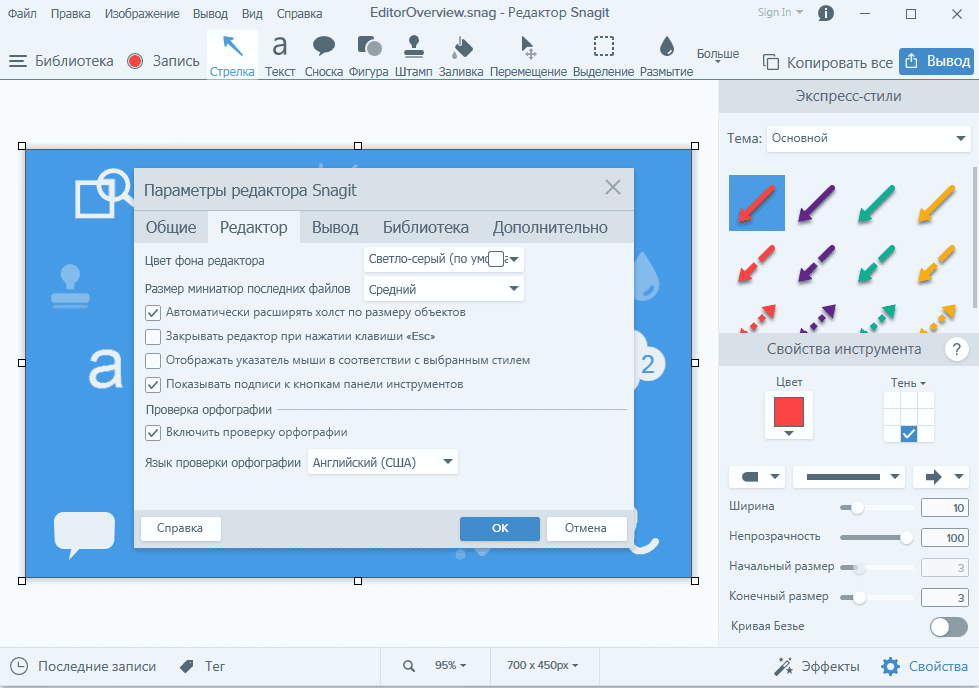Open the Справка menu in menu bar
Viewport: 979px width, 688px height.
pyautogui.click(x=299, y=13)
